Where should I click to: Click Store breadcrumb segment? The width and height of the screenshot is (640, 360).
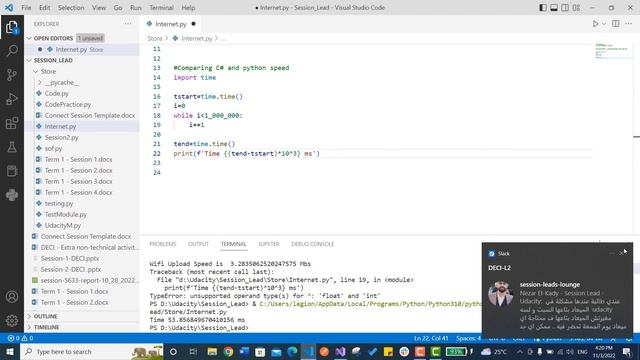pyautogui.click(x=155, y=38)
